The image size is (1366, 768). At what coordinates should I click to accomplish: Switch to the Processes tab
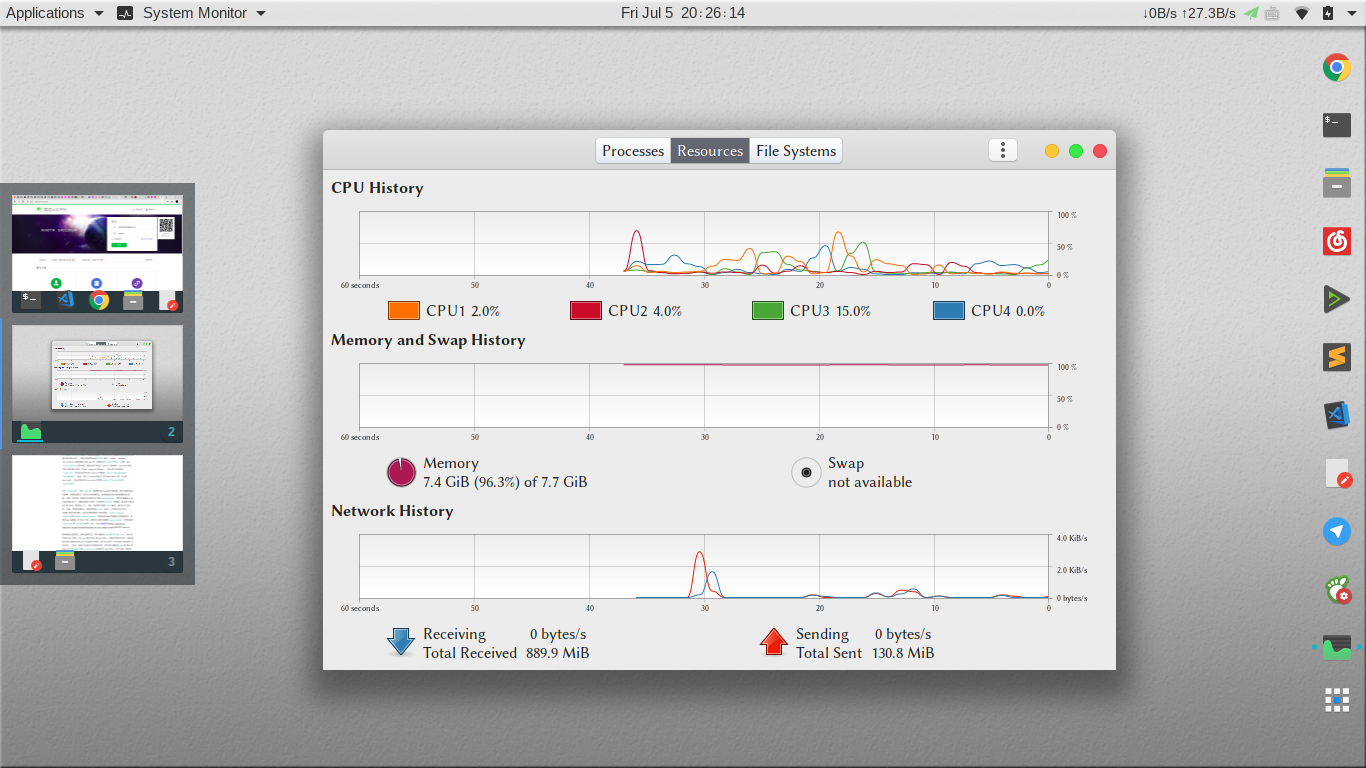point(633,151)
